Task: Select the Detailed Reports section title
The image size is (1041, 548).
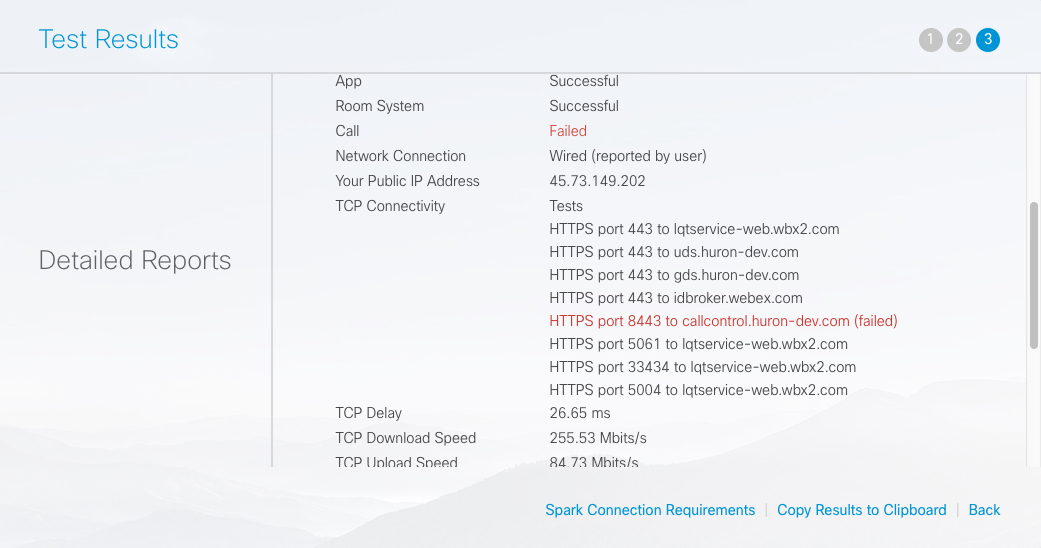Action: pyautogui.click(x=135, y=260)
